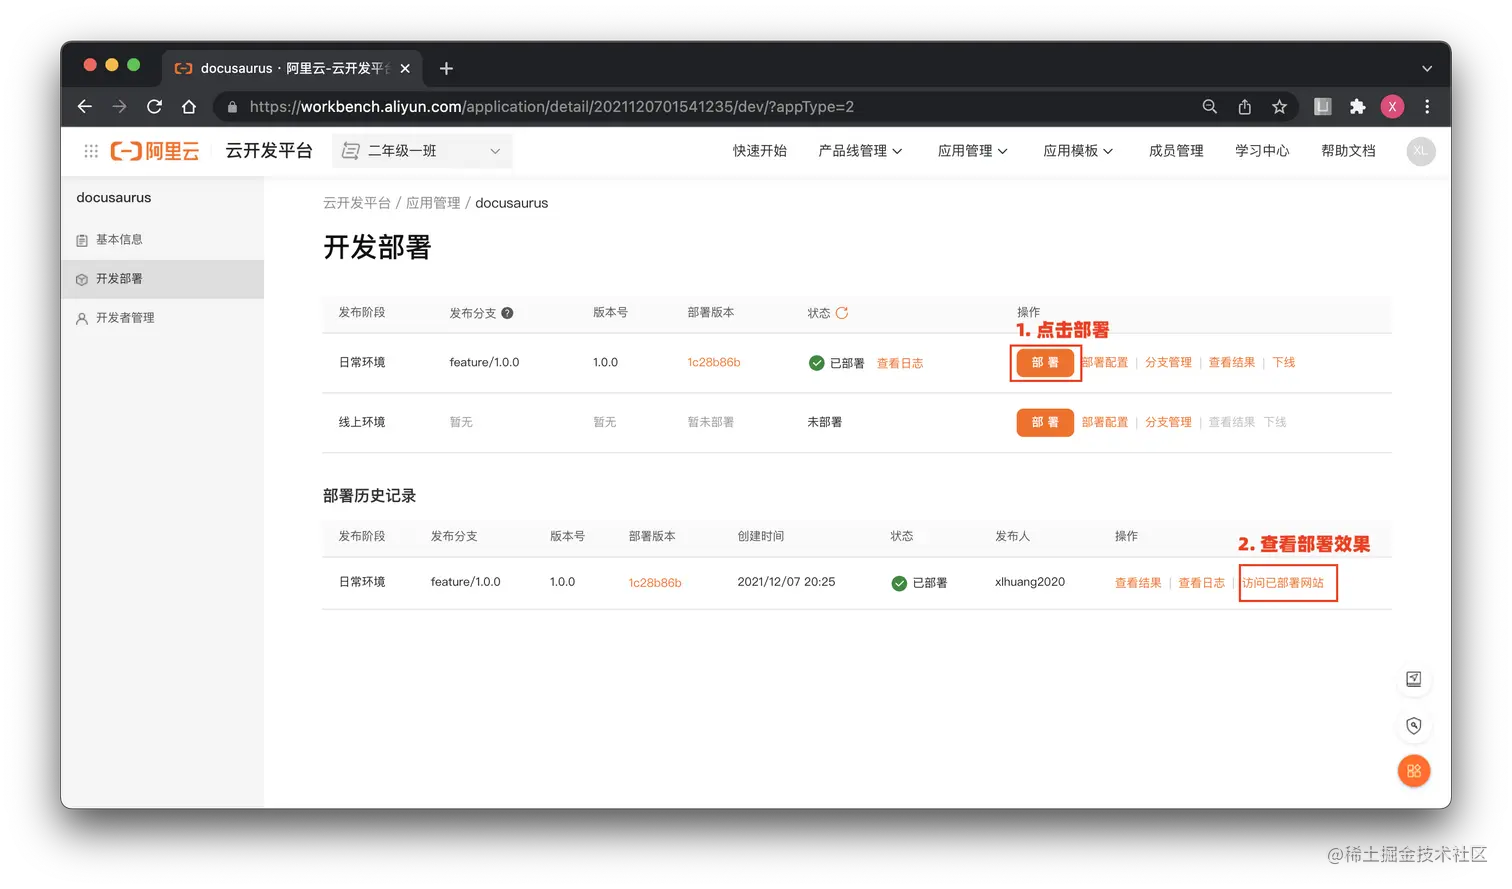The height and width of the screenshot is (889, 1512).
Task: Open 学习中心 in top navigation
Action: pyautogui.click(x=1262, y=151)
